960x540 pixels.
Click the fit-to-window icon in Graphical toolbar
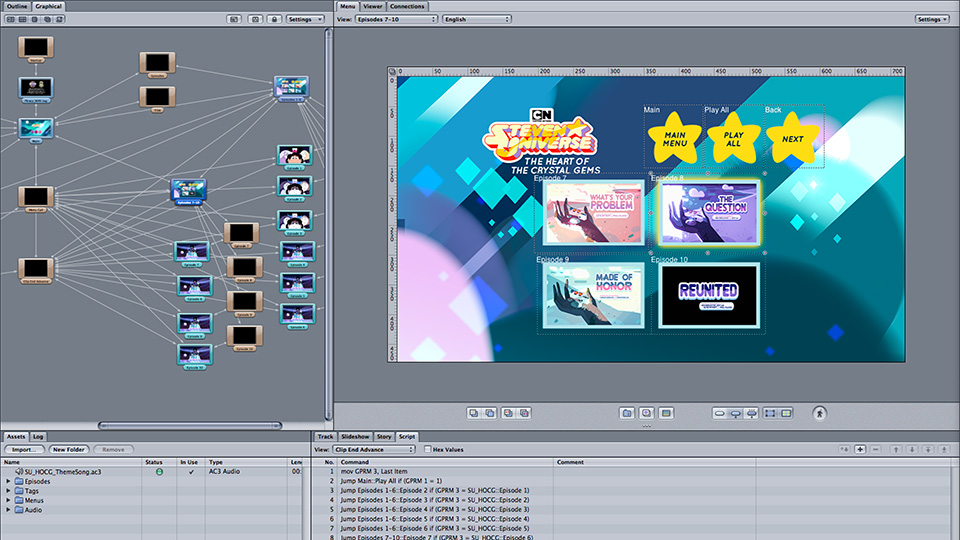pyautogui.click(x=234, y=20)
